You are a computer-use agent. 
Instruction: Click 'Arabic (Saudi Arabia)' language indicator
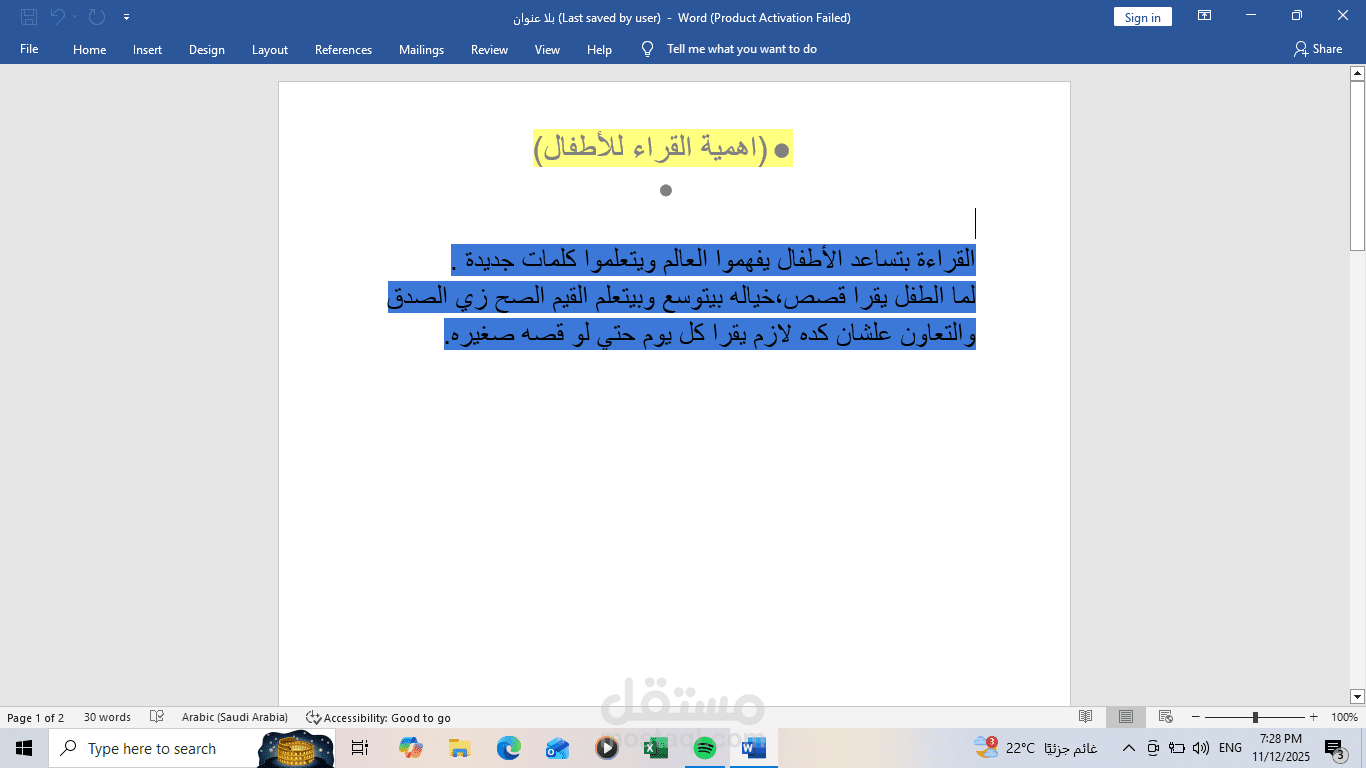pos(235,718)
